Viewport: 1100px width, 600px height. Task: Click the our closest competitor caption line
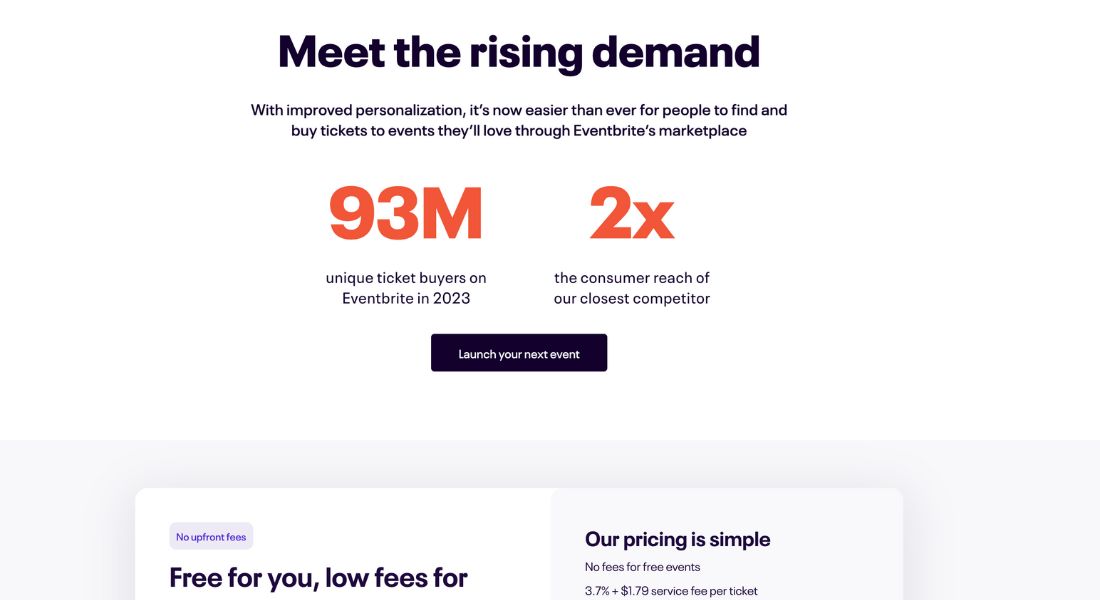click(631, 298)
